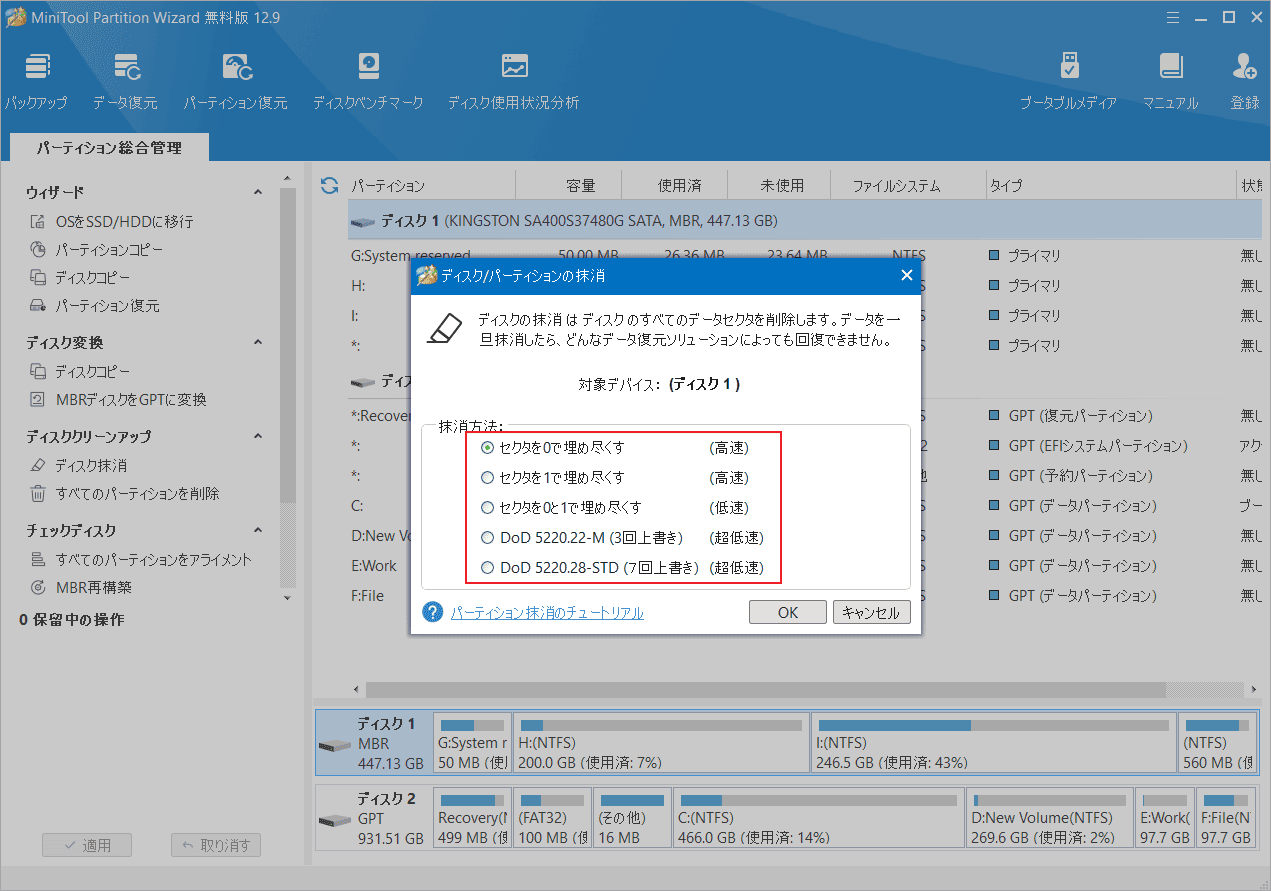Select (その他) 16 MB block in disk map

(632, 818)
